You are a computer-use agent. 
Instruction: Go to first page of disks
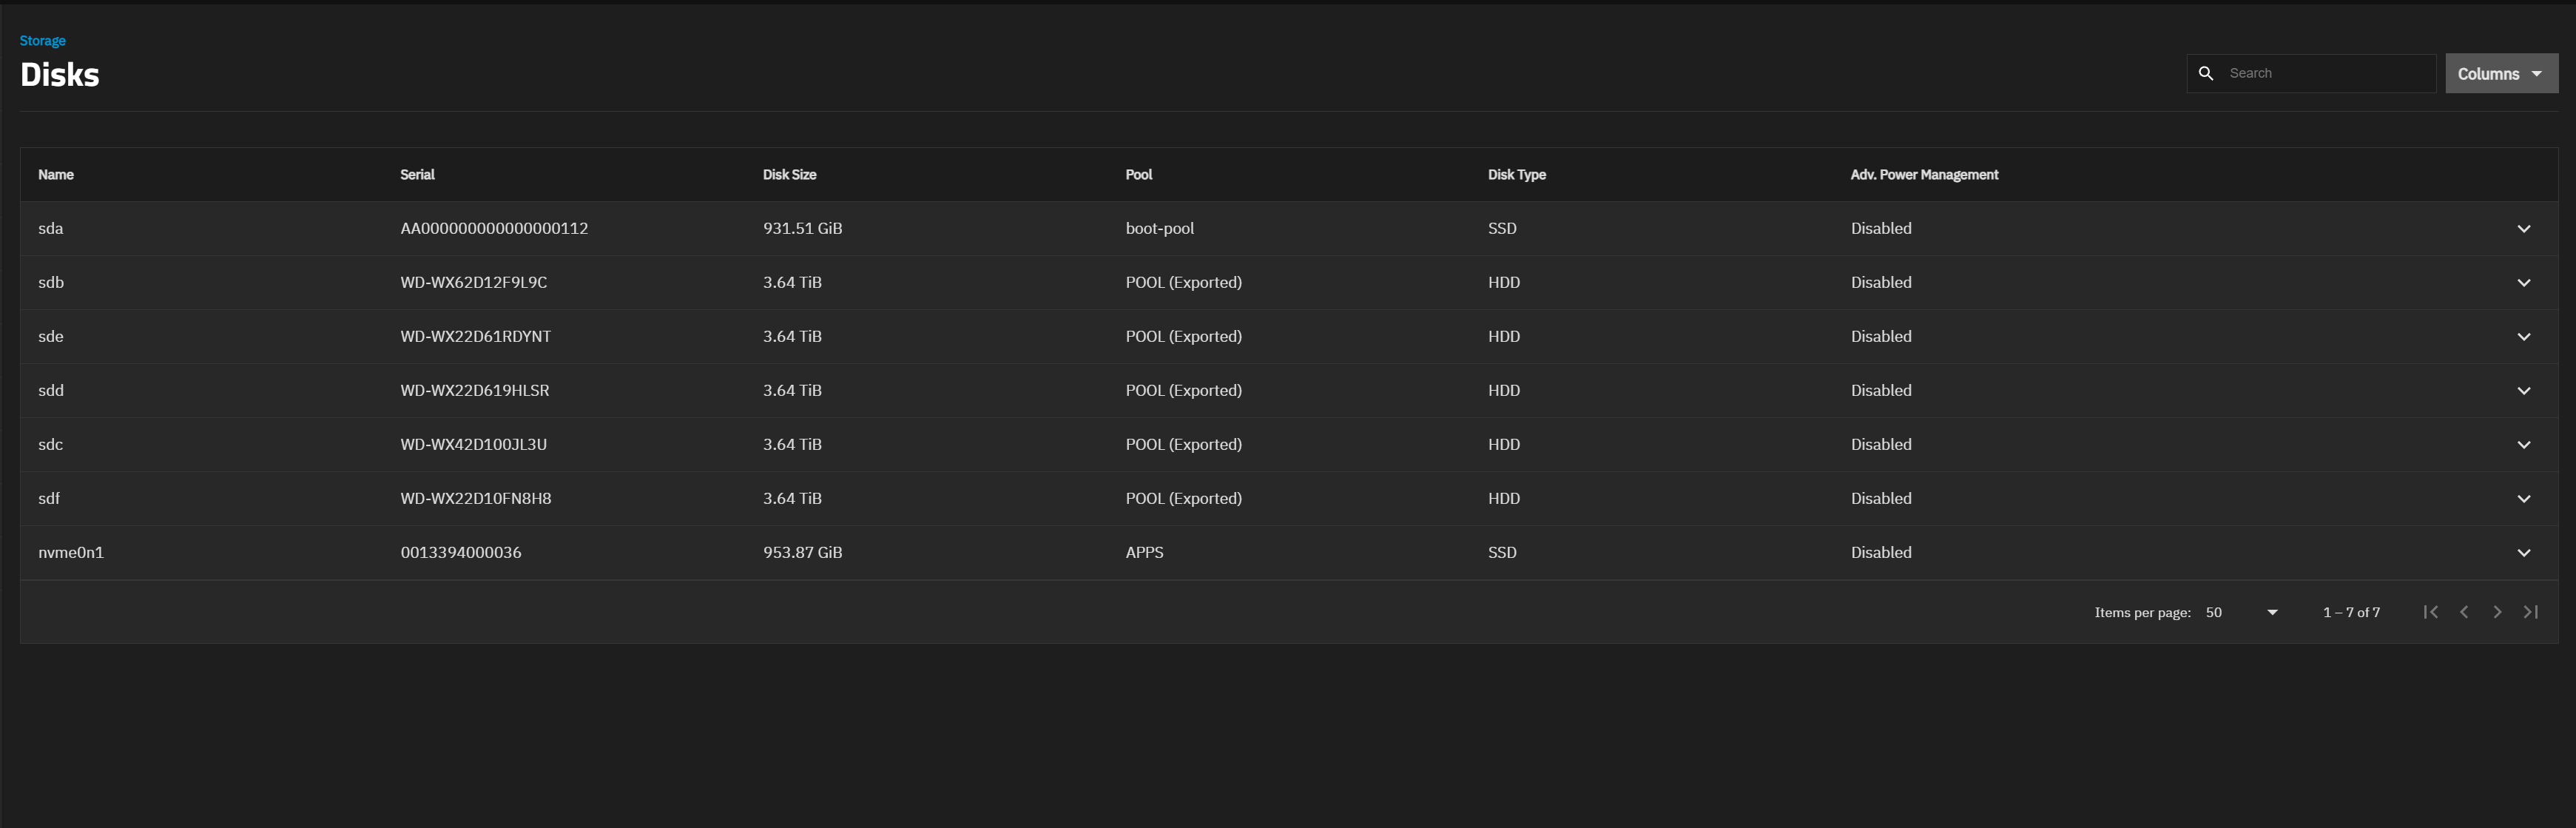[2430, 612]
